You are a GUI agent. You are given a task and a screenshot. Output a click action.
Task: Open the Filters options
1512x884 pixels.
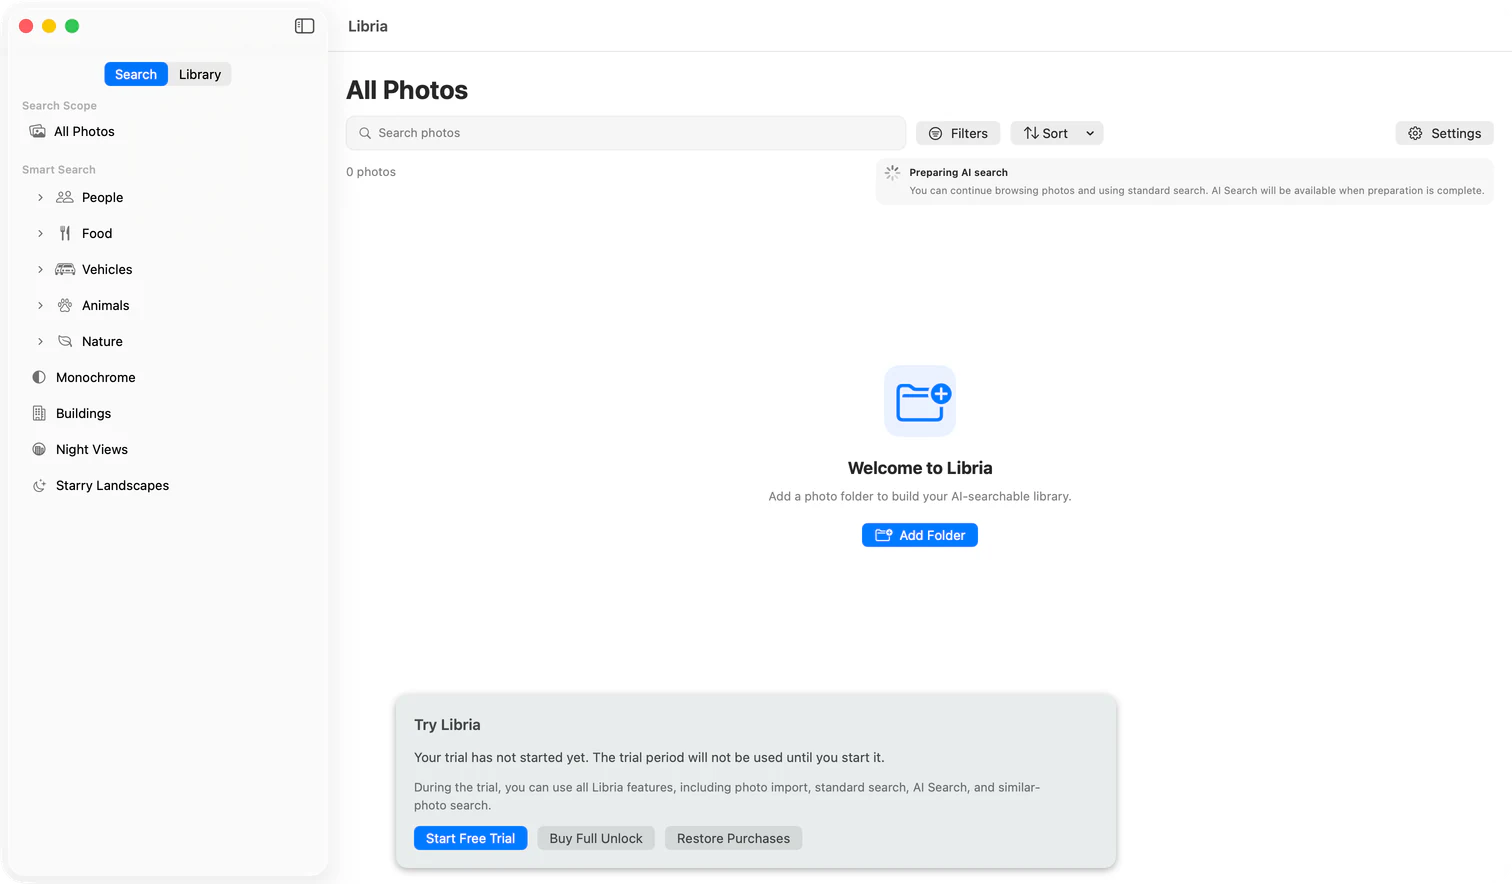tap(958, 133)
